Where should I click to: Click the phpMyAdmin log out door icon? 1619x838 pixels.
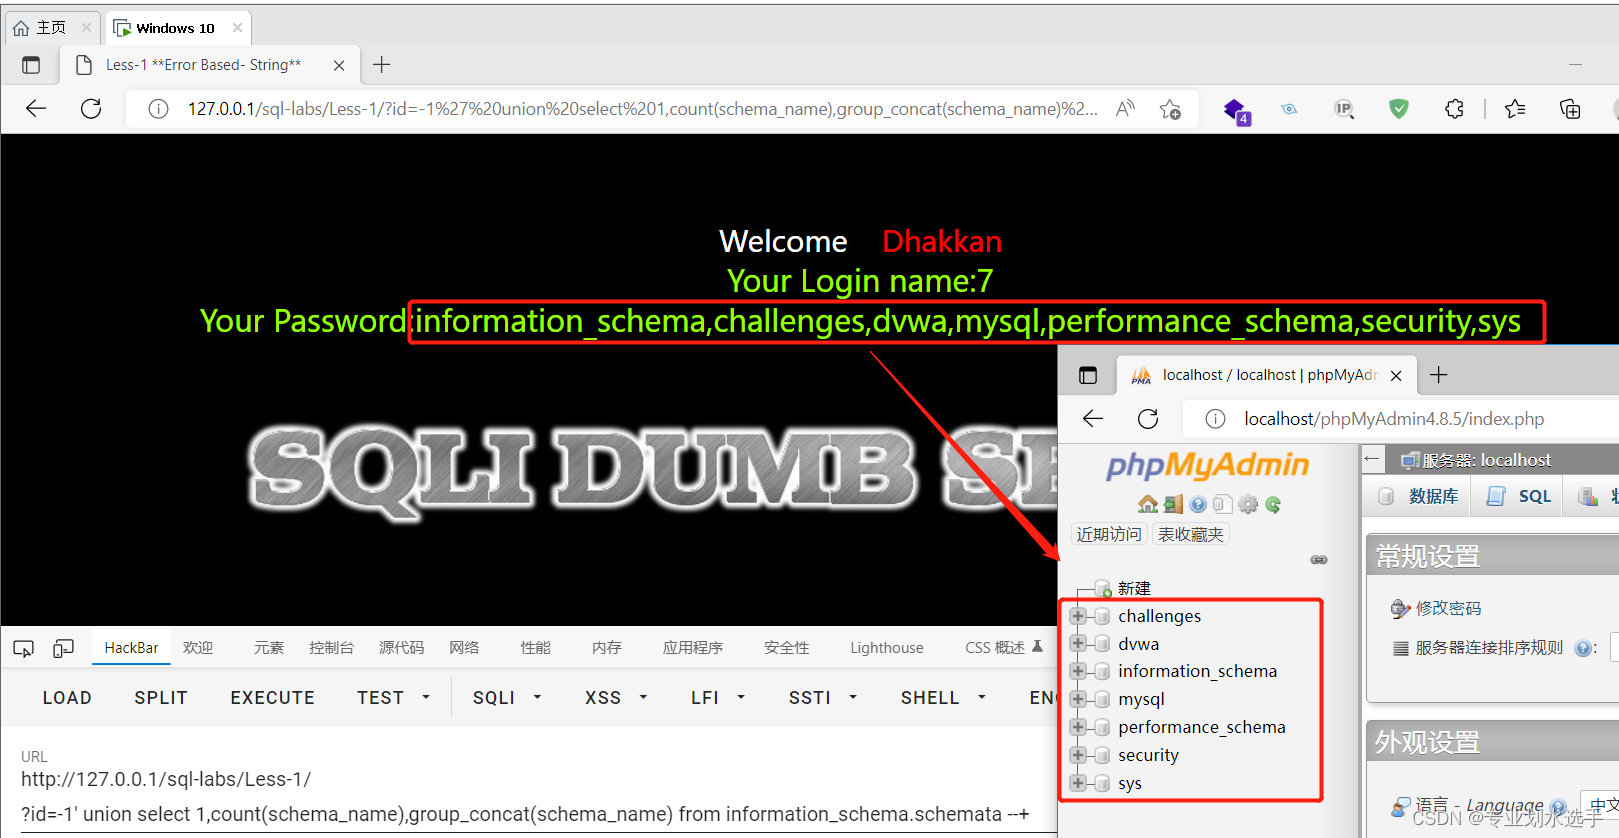[1173, 504]
